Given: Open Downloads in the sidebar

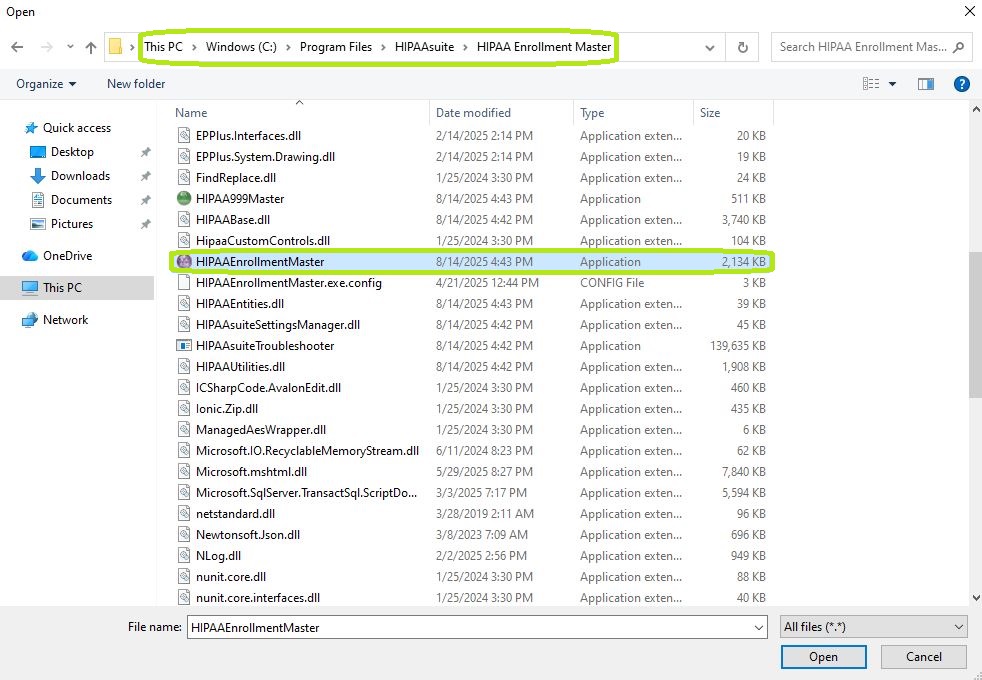Looking at the screenshot, I should [80, 176].
